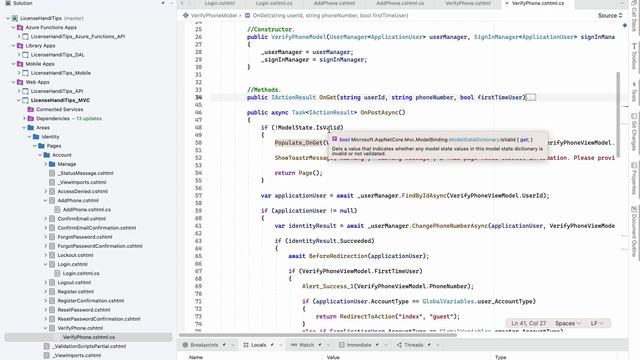Click the Azure Functions Apps folder icon
The height and width of the screenshot is (360, 640).
20,27
